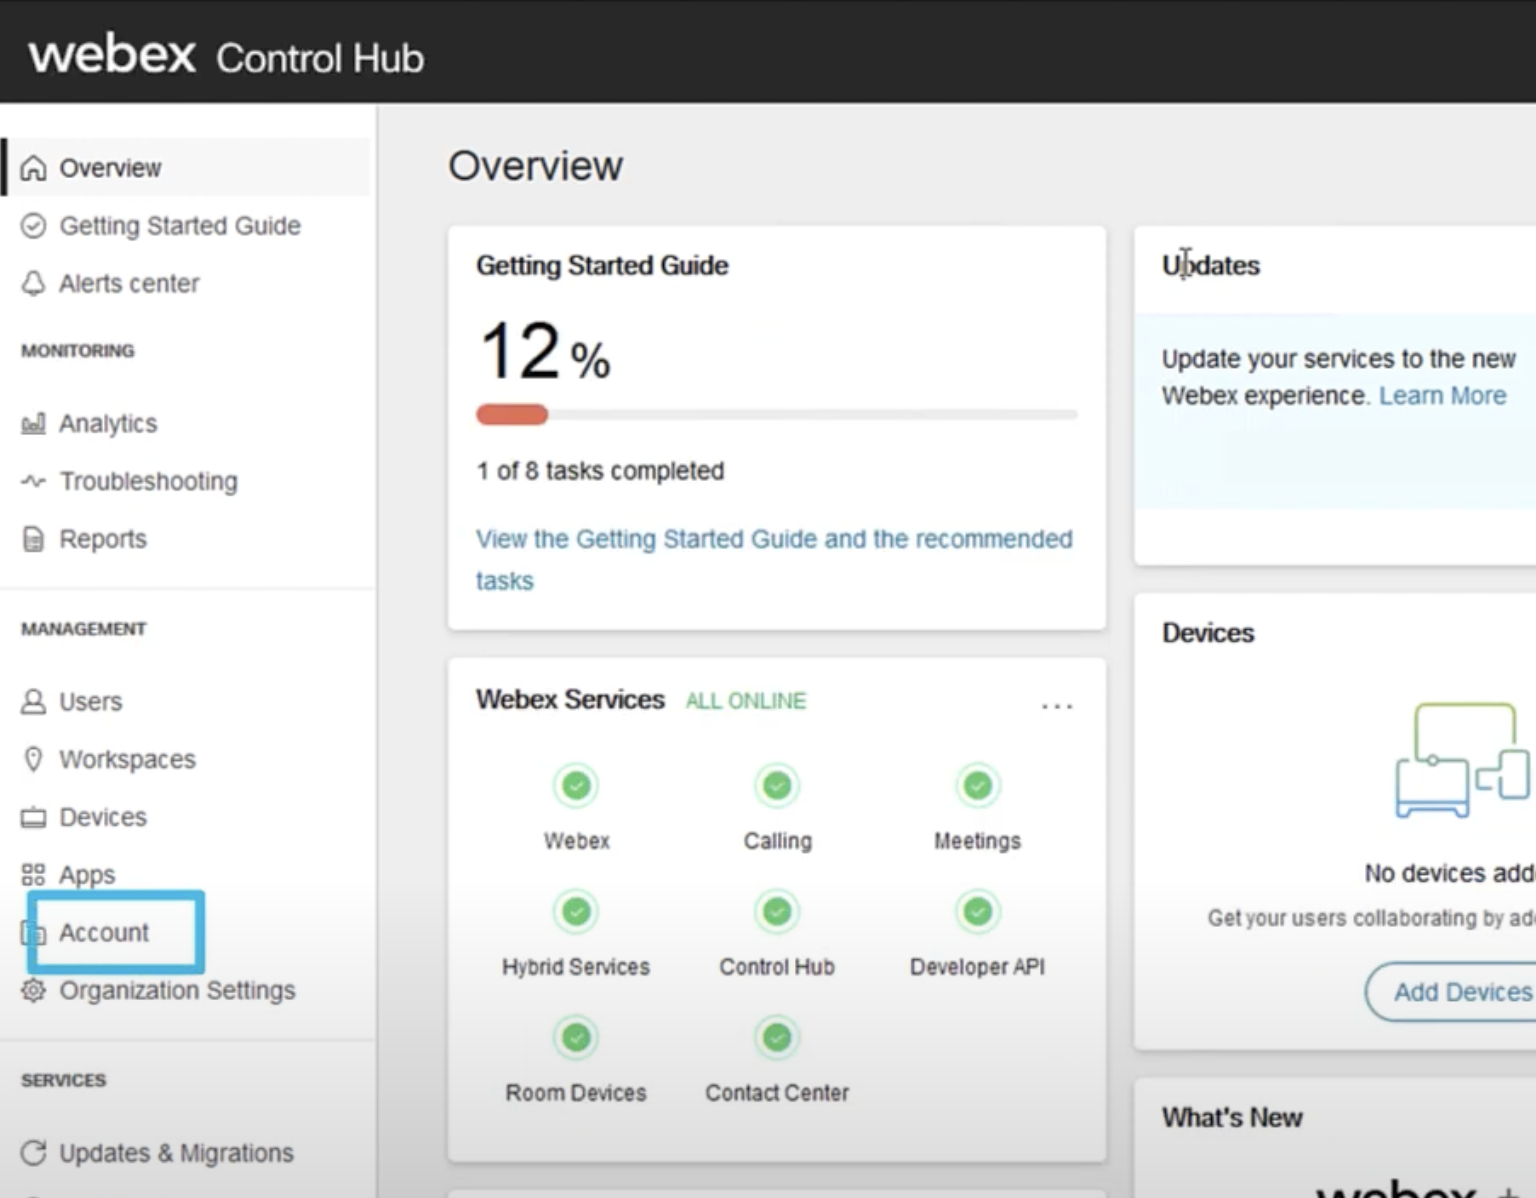This screenshot has height=1198, width=1536.
Task: Open Updates & Migrations under Services
Action: pyautogui.click(x=176, y=1153)
